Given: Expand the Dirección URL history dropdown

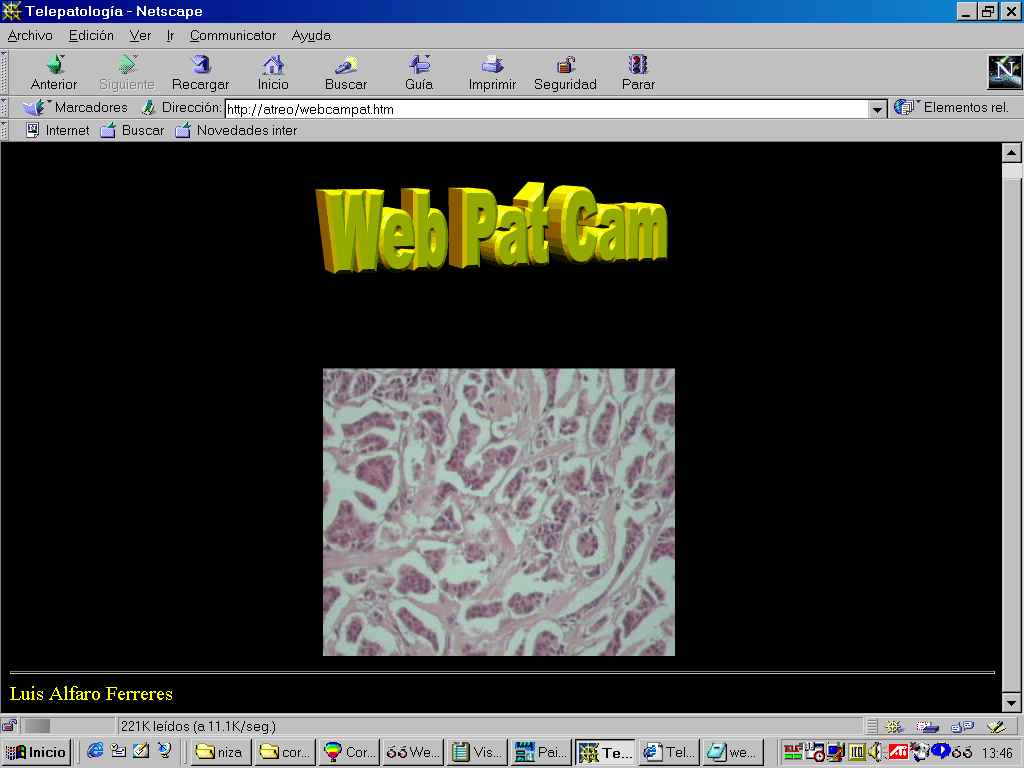Looking at the screenshot, I should 878,109.
